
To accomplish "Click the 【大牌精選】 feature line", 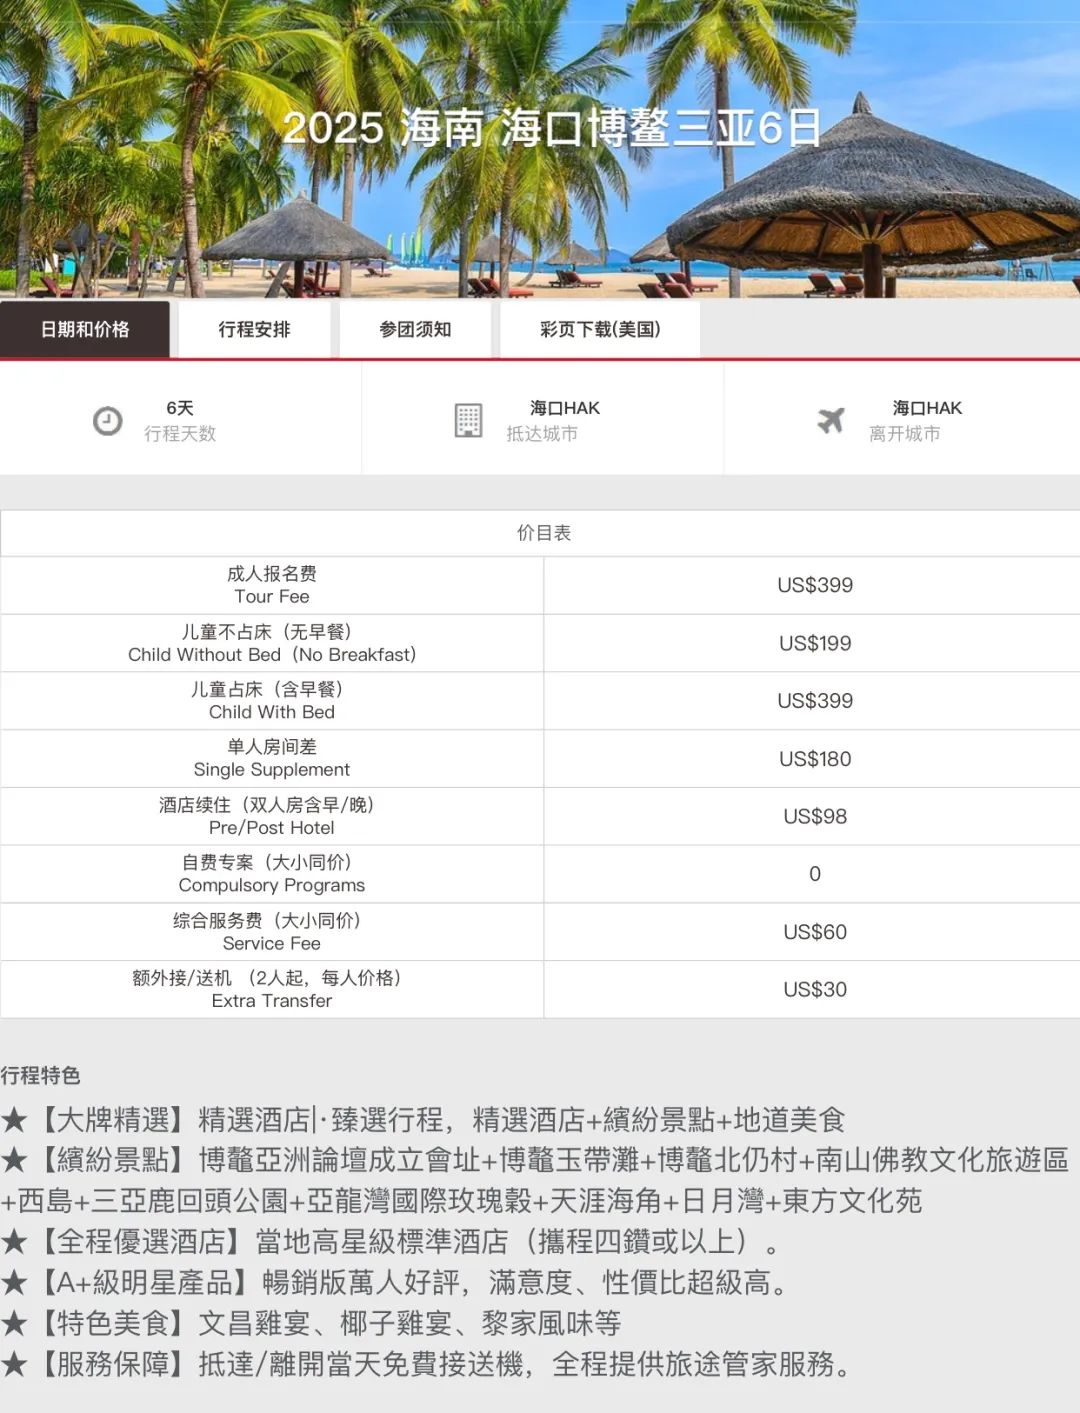I will click(423, 1119).
